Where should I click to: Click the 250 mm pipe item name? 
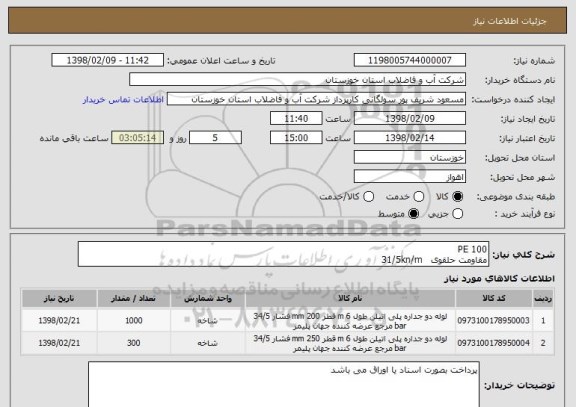[350, 343]
